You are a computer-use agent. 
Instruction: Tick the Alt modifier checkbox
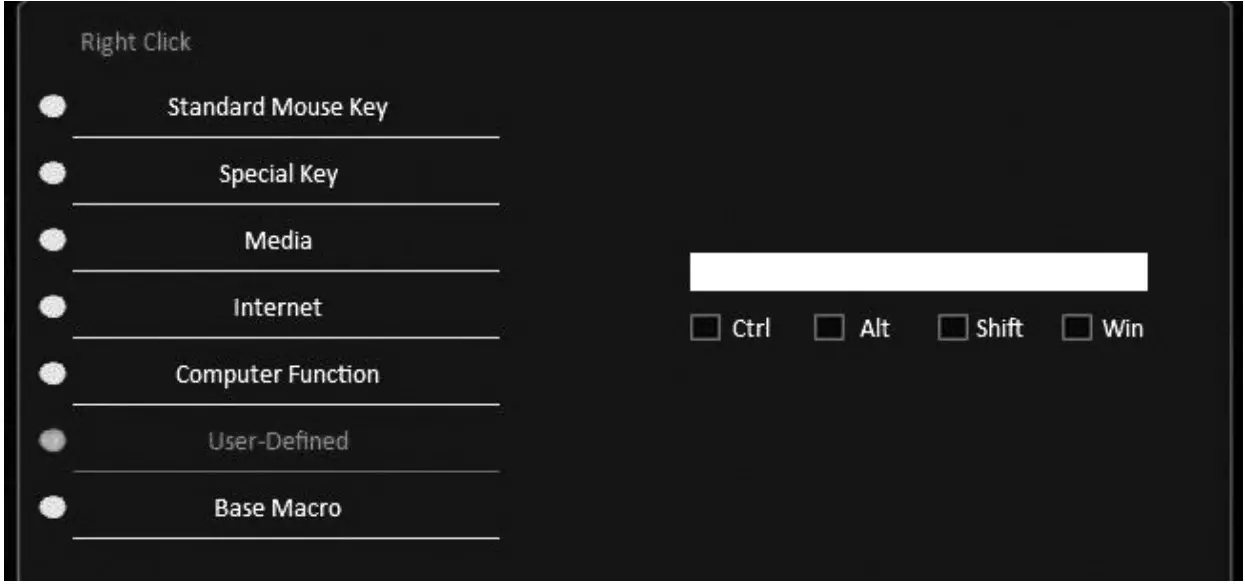tap(829, 328)
